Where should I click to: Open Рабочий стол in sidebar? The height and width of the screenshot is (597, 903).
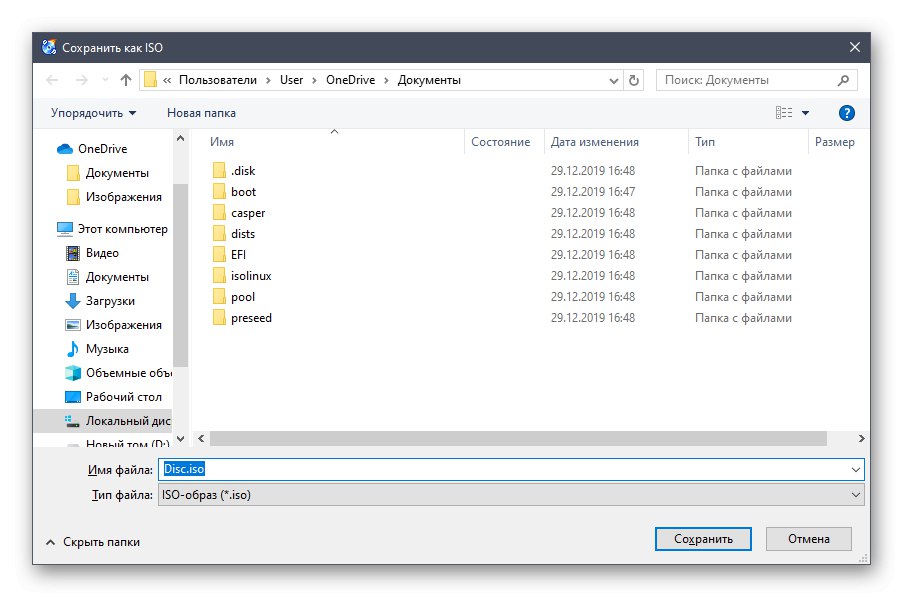coord(123,397)
